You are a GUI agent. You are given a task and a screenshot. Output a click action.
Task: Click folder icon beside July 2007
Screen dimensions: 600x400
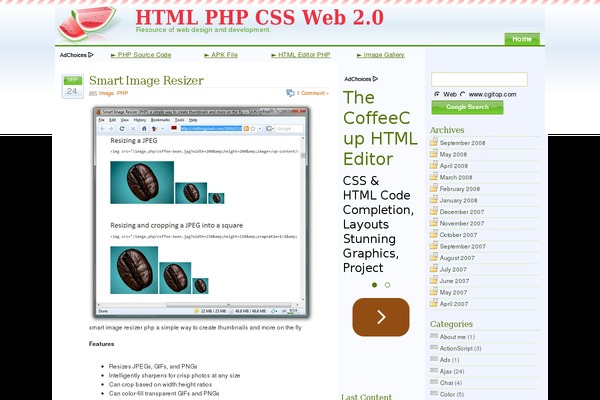(434, 268)
